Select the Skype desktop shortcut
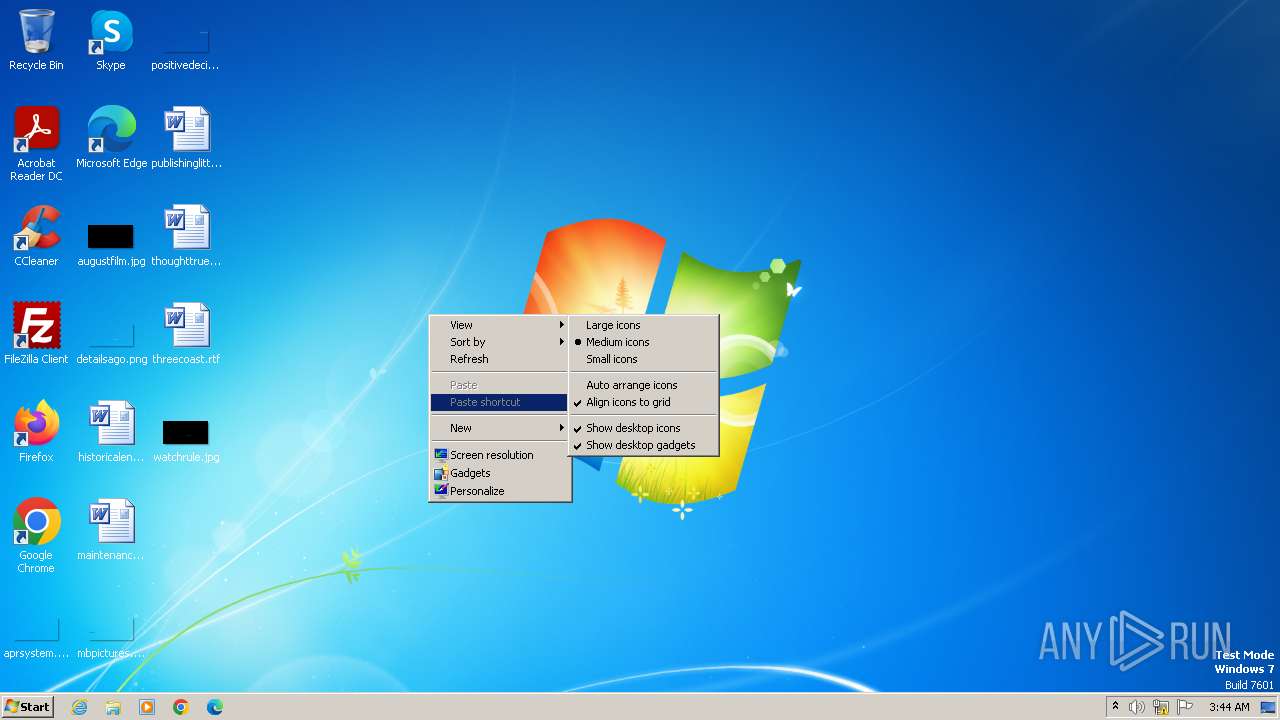The width and height of the screenshot is (1280, 720). coord(111,40)
